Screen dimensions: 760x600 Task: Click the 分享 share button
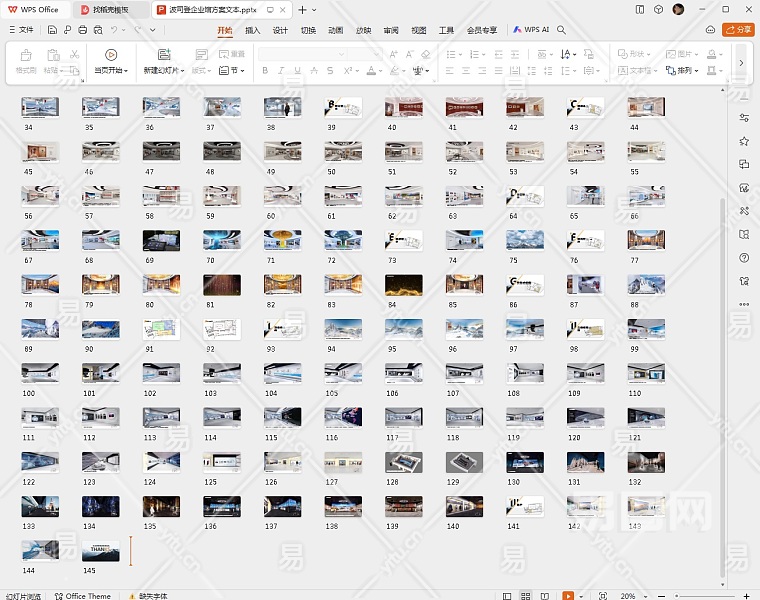click(738, 30)
